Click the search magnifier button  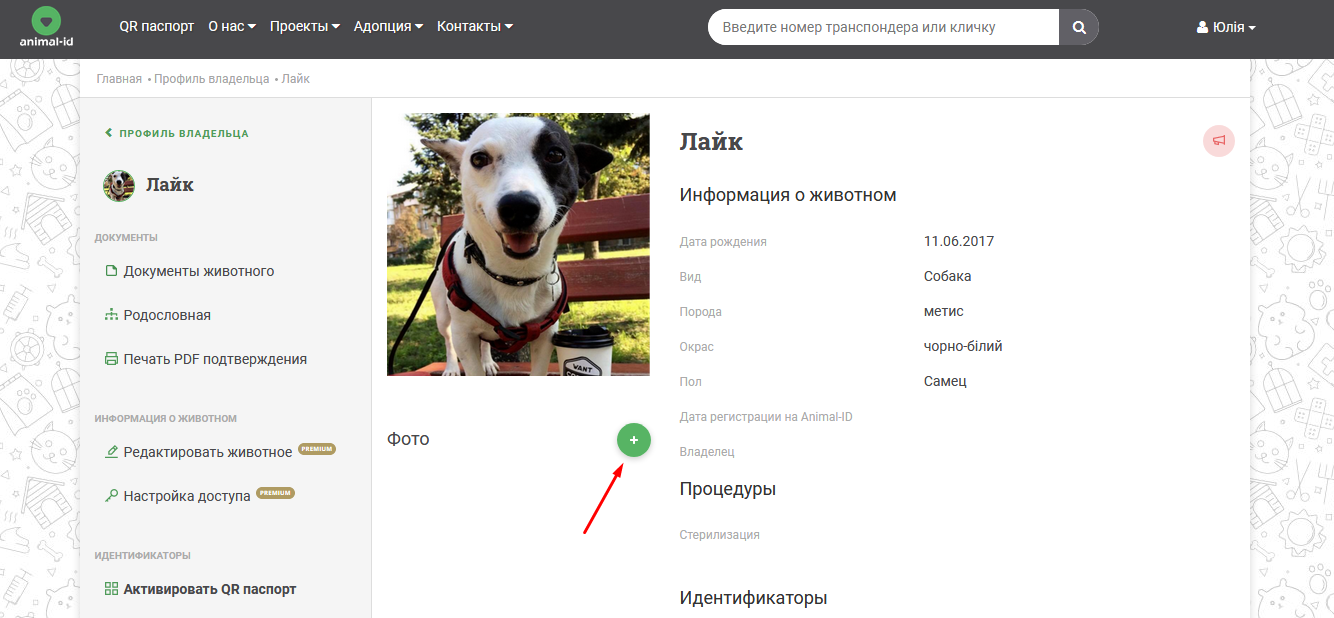tap(1079, 28)
